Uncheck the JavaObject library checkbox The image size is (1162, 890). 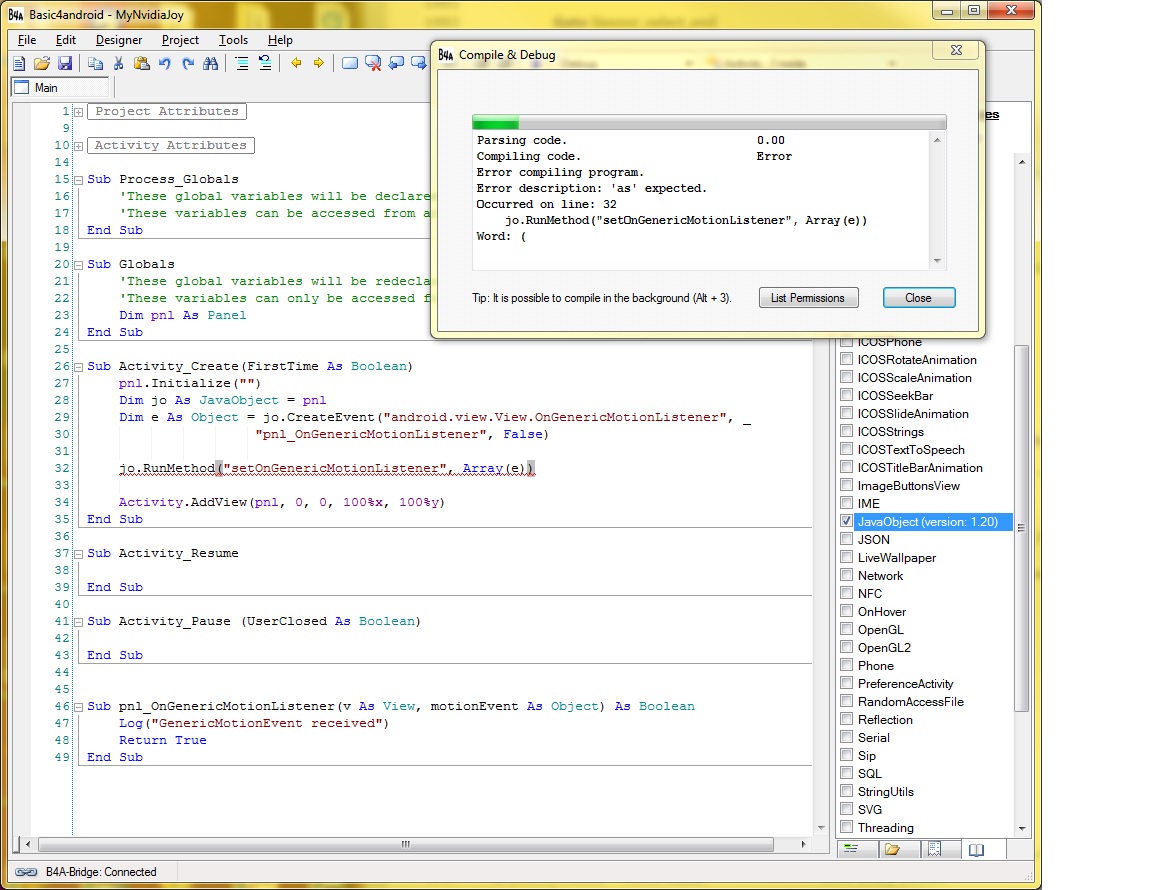(847, 522)
